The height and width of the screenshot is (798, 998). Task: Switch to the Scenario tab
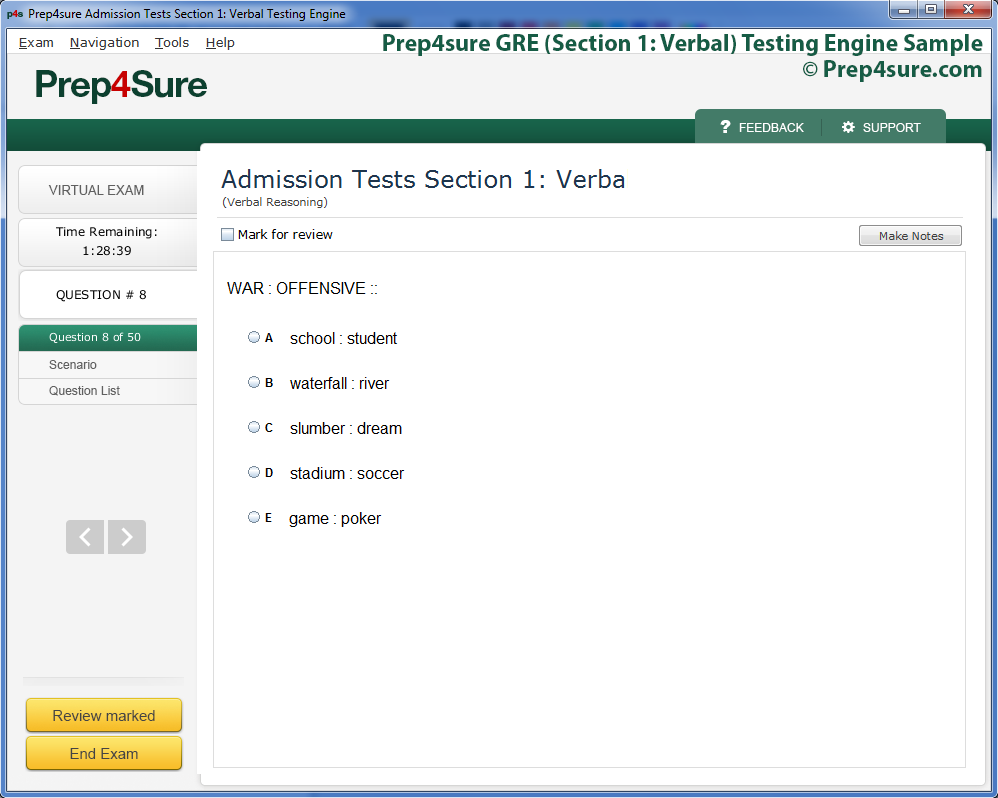tap(108, 365)
